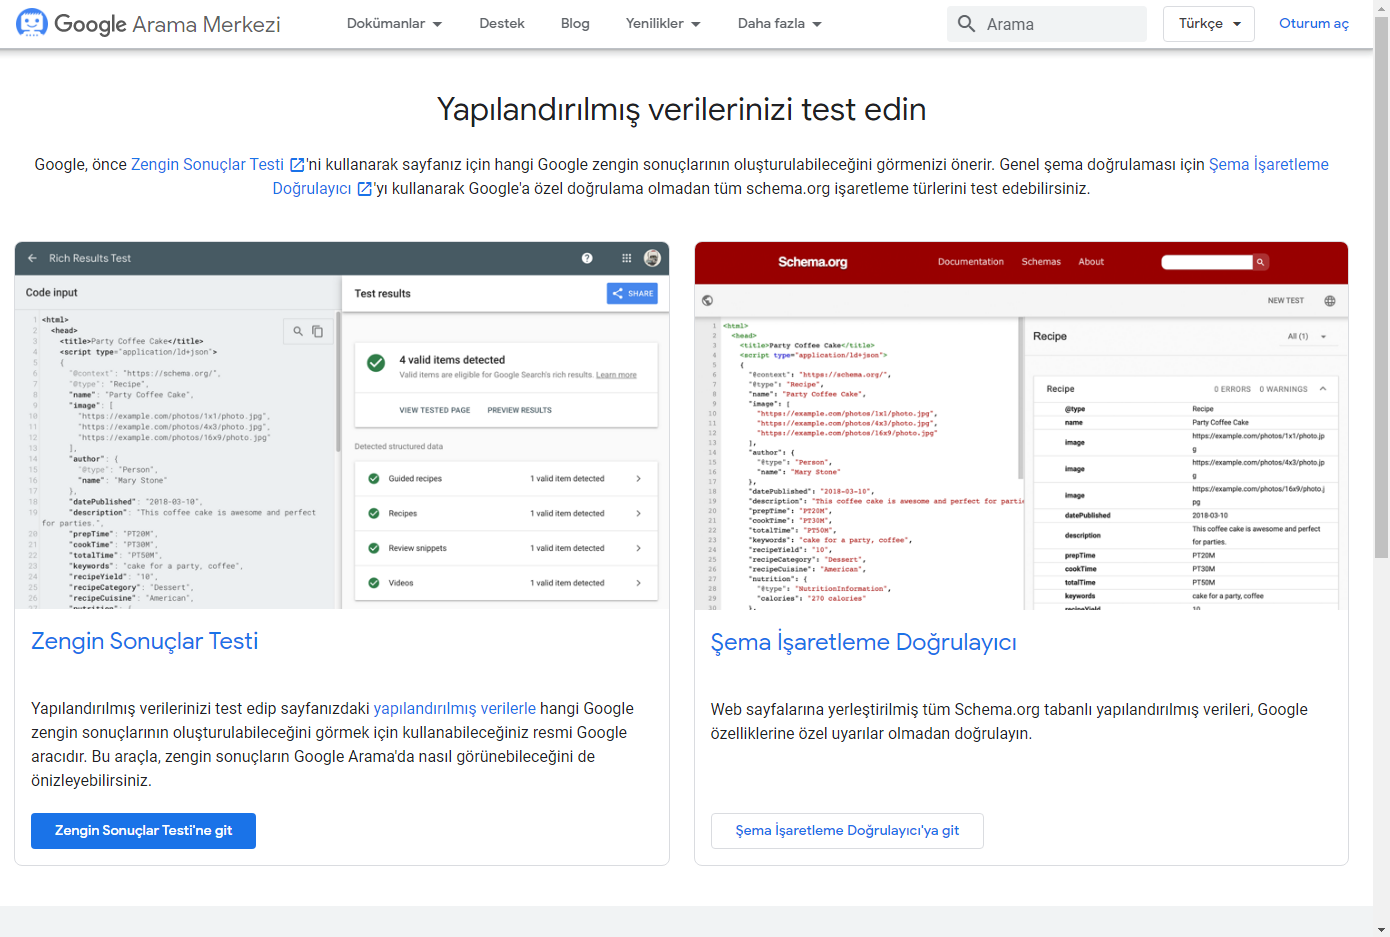Expand Recipes row chevron
Viewport: 1390px width, 937px height.
tap(639, 513)
